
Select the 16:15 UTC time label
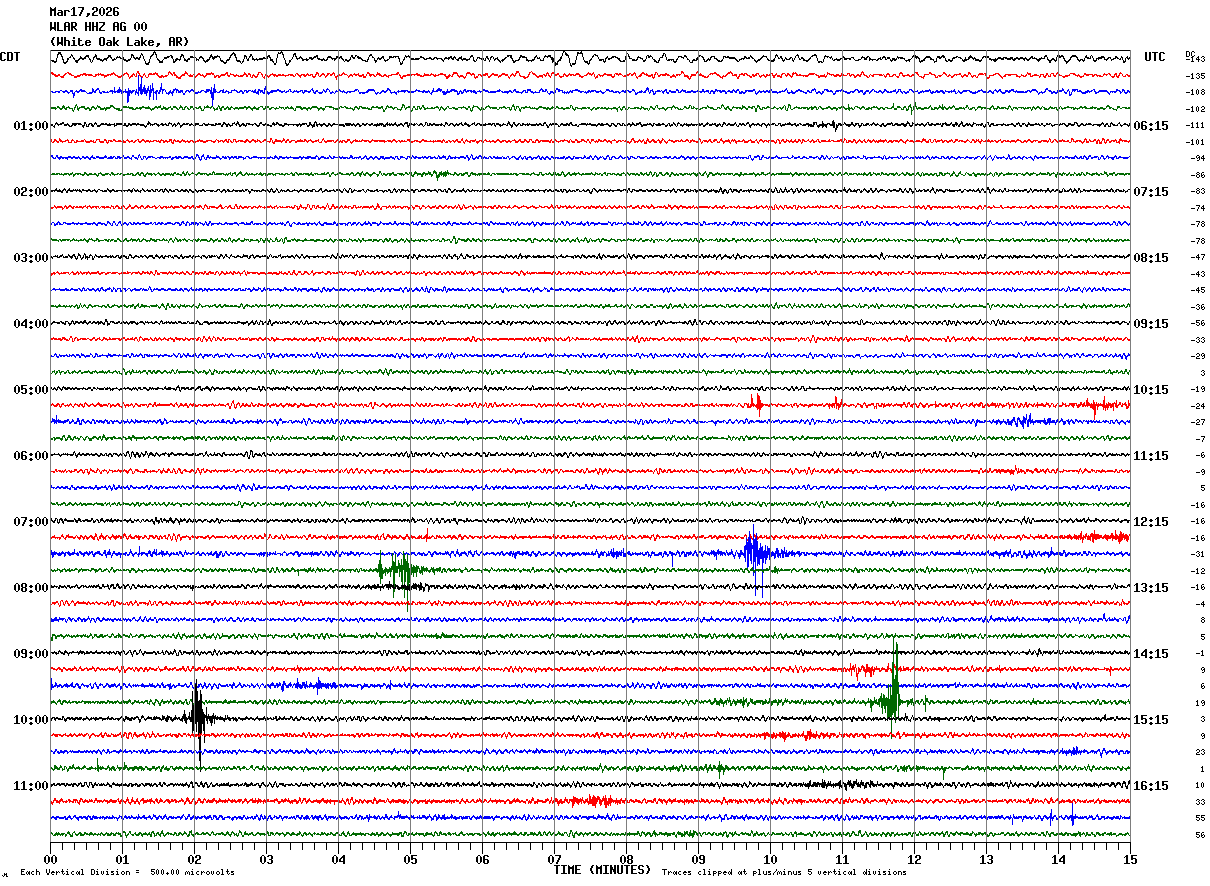click(1151, 786)
